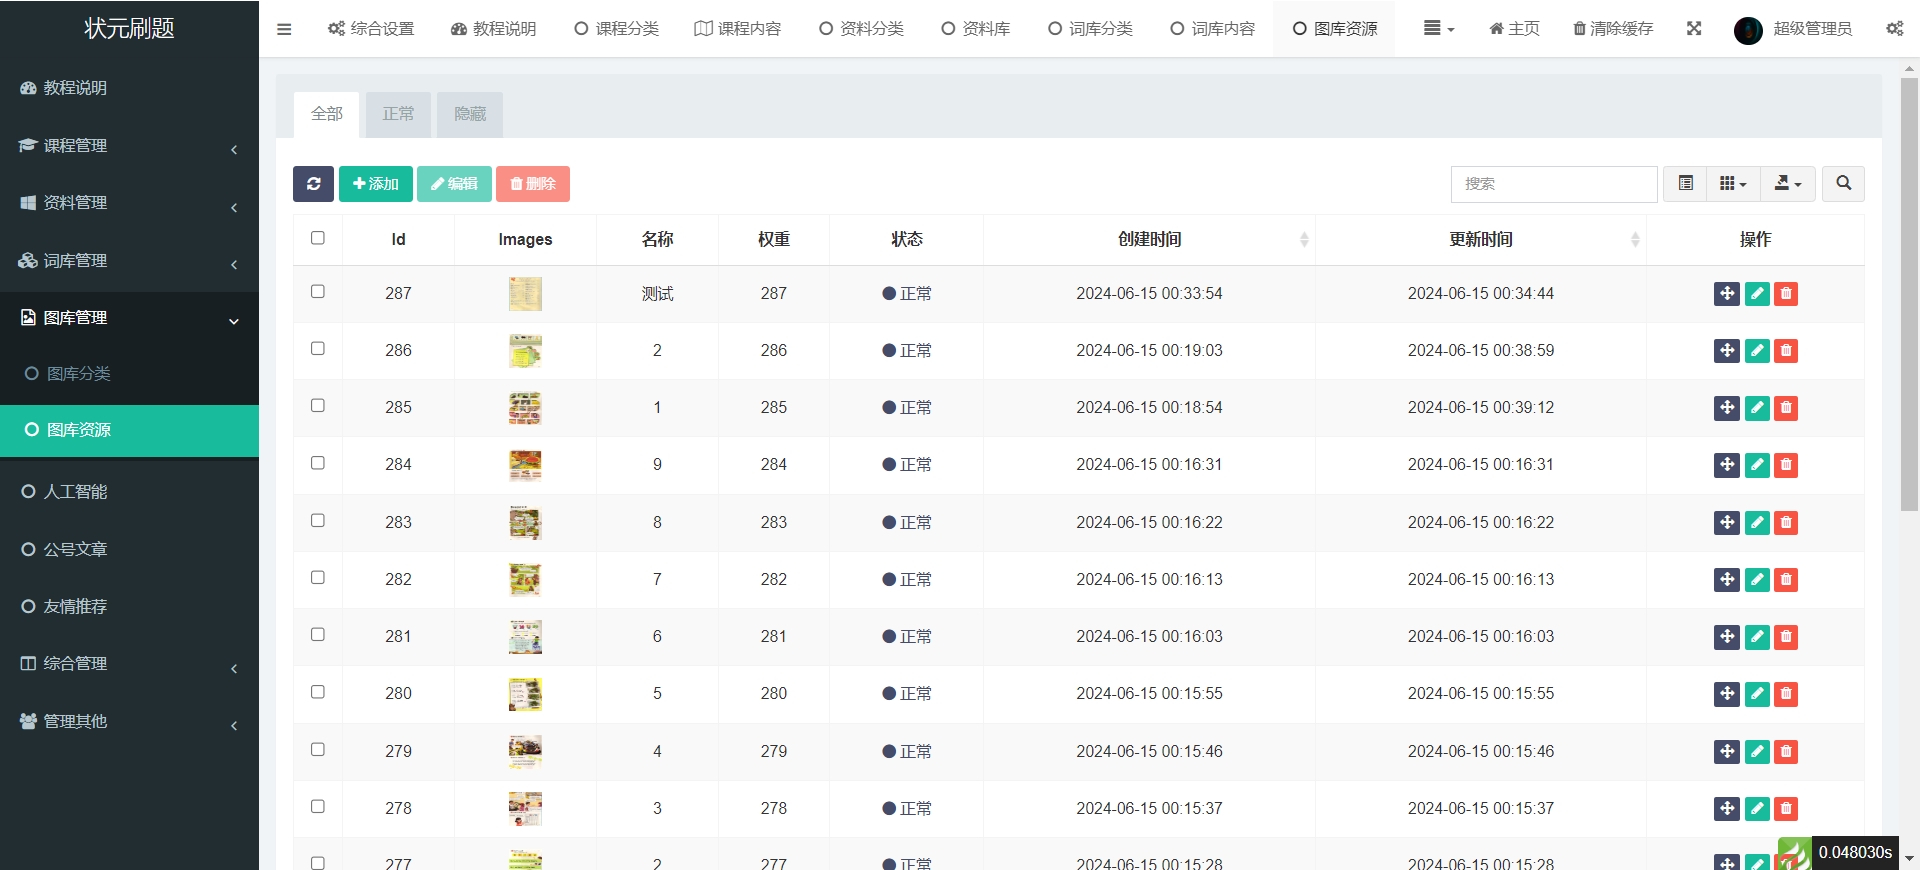
Task: Delete row 280 with the red trash icon
Action: (x=1786, y=694)
